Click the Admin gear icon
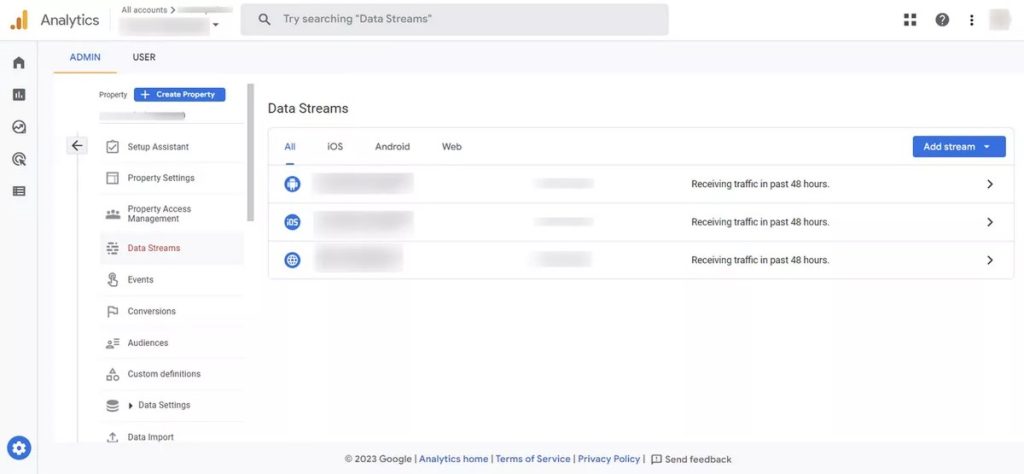The image size is (1024, 474). (19, 448)
